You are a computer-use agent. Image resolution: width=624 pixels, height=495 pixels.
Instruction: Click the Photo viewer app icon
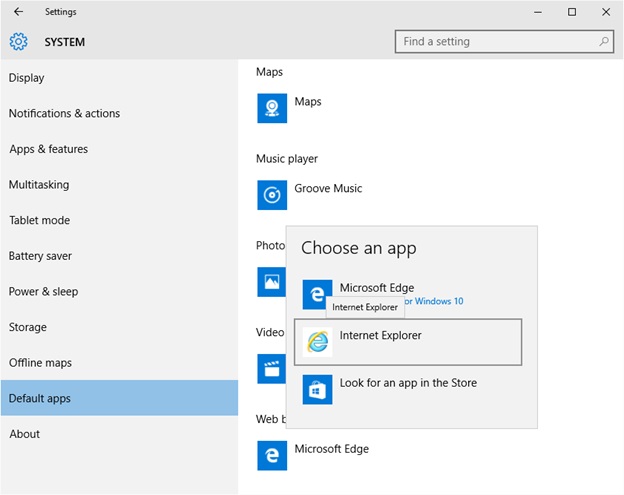[270, 282]
